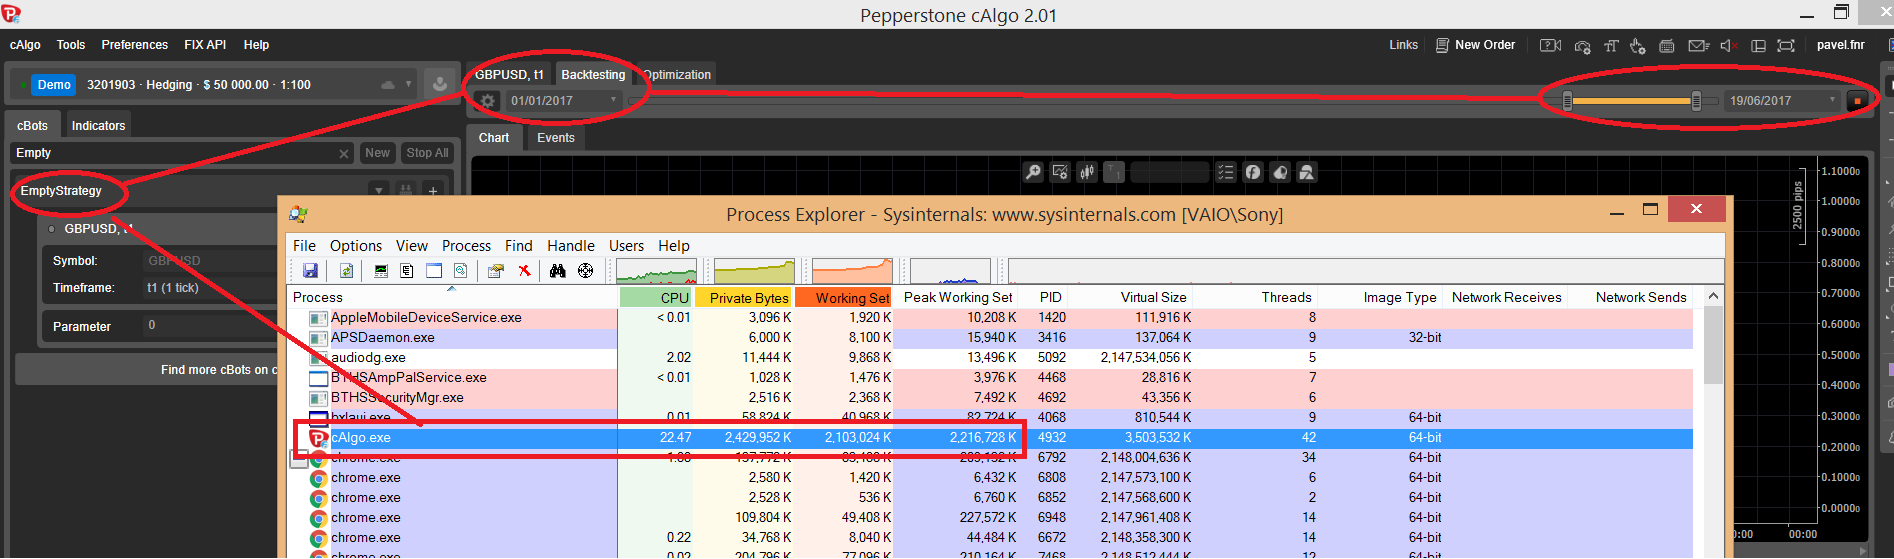Screen dimensions: 1894x559
Task: Click the layout panel icon
Action: (1758, 46)
